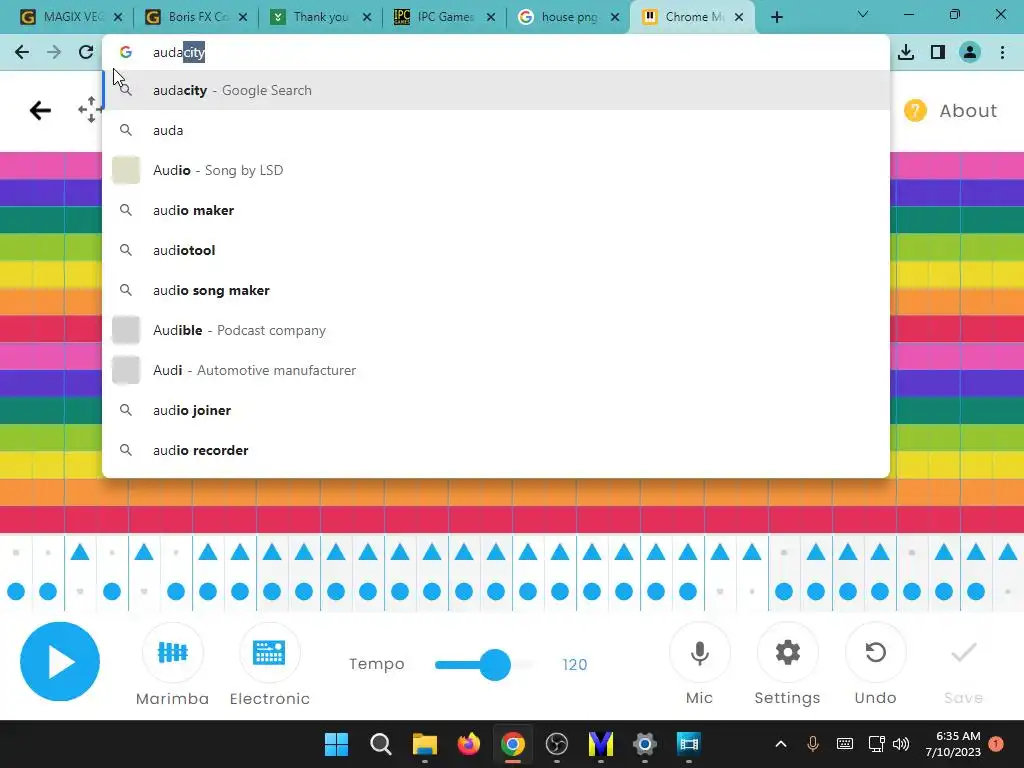Viewport: 1024px width, 768px height.
Task: Click the Chrome forward navigation arrow
Action: (x=54, y=52)
